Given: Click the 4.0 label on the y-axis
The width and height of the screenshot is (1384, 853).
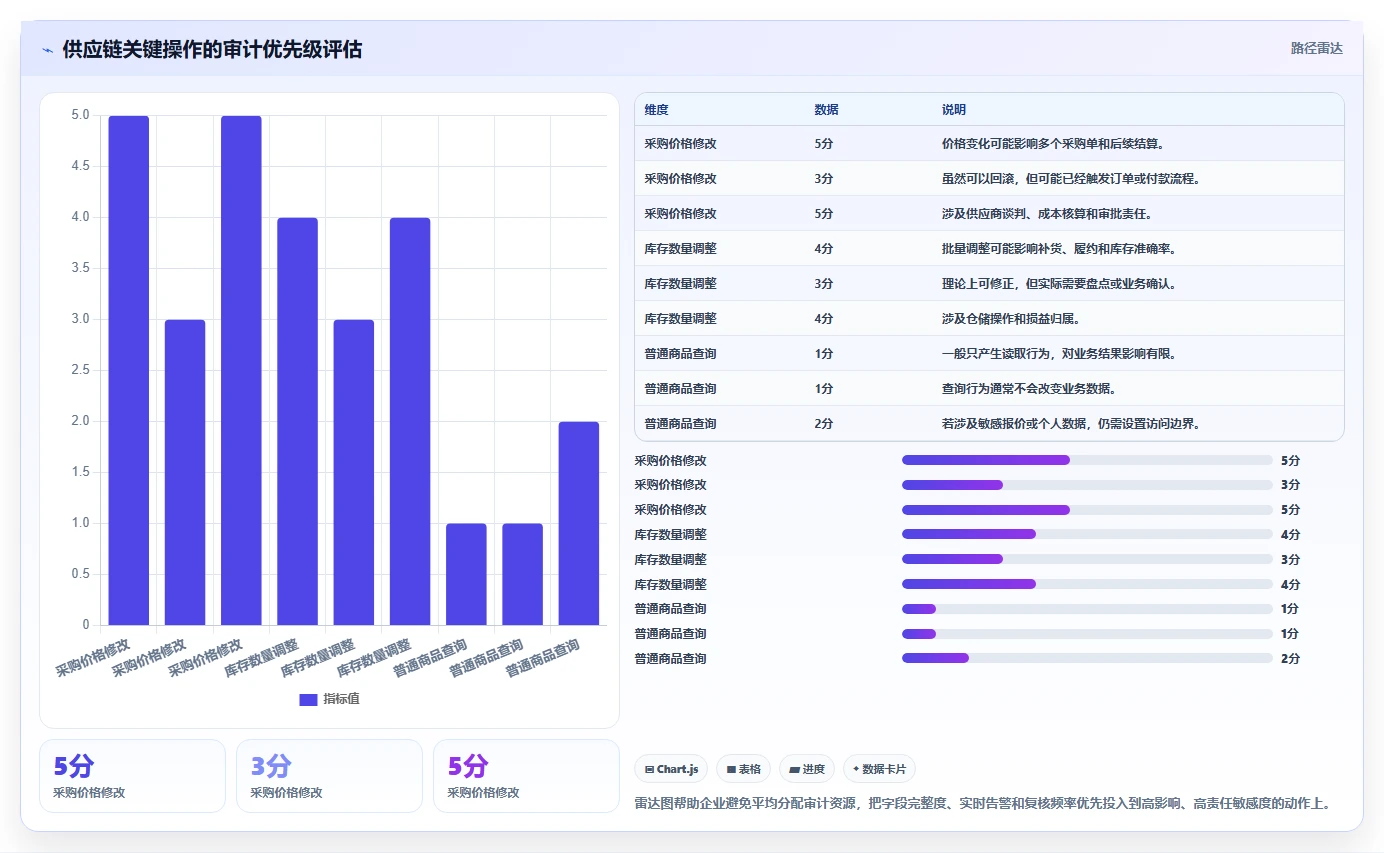Looking at the screenshot, I should point(80,217).
